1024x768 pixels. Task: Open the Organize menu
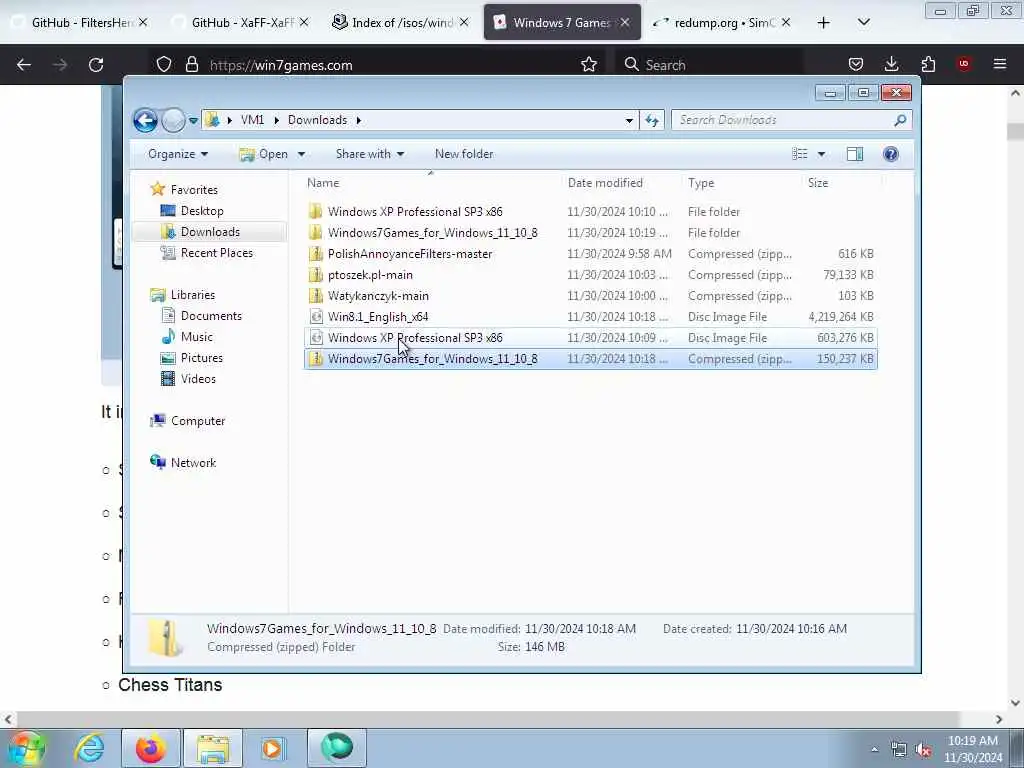[178, 154]
